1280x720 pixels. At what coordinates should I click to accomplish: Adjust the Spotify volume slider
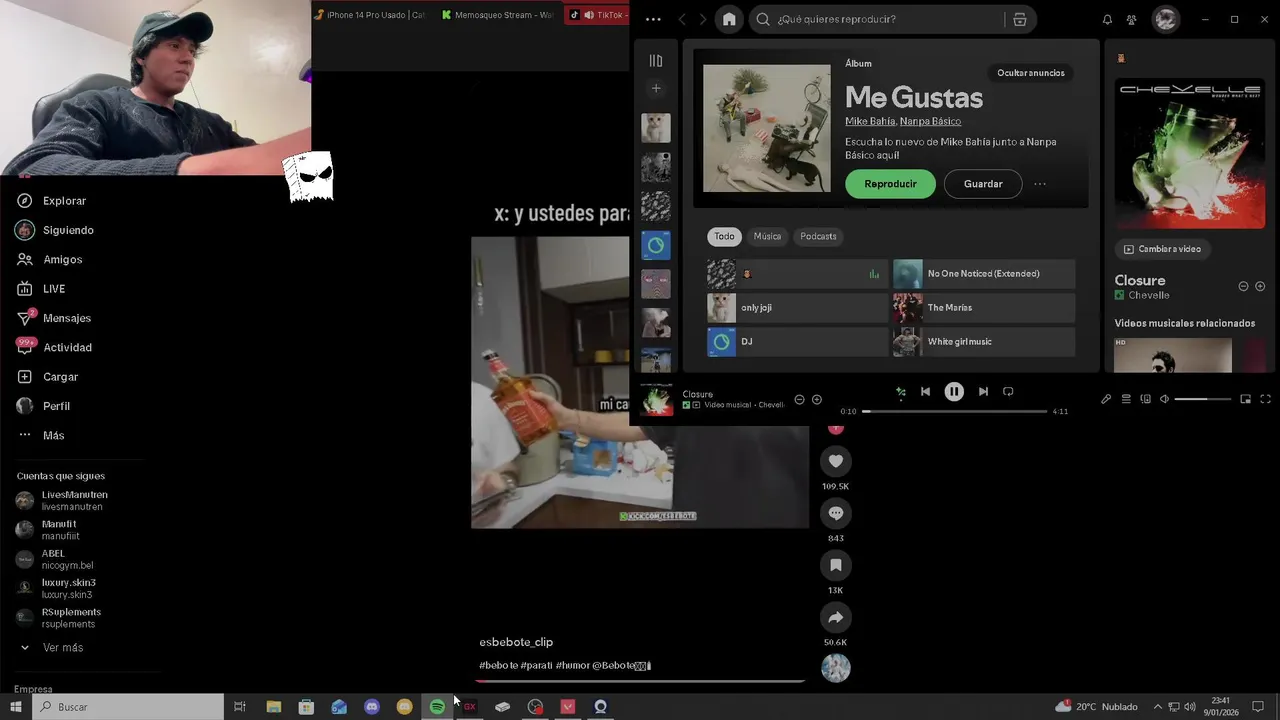(1203, 399)
